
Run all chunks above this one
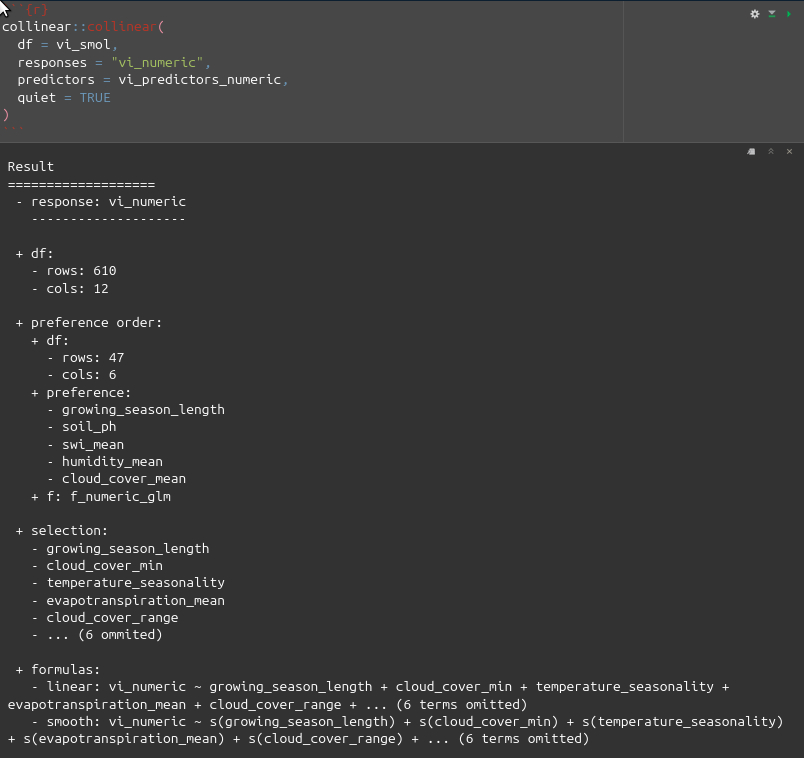point(772,14)
